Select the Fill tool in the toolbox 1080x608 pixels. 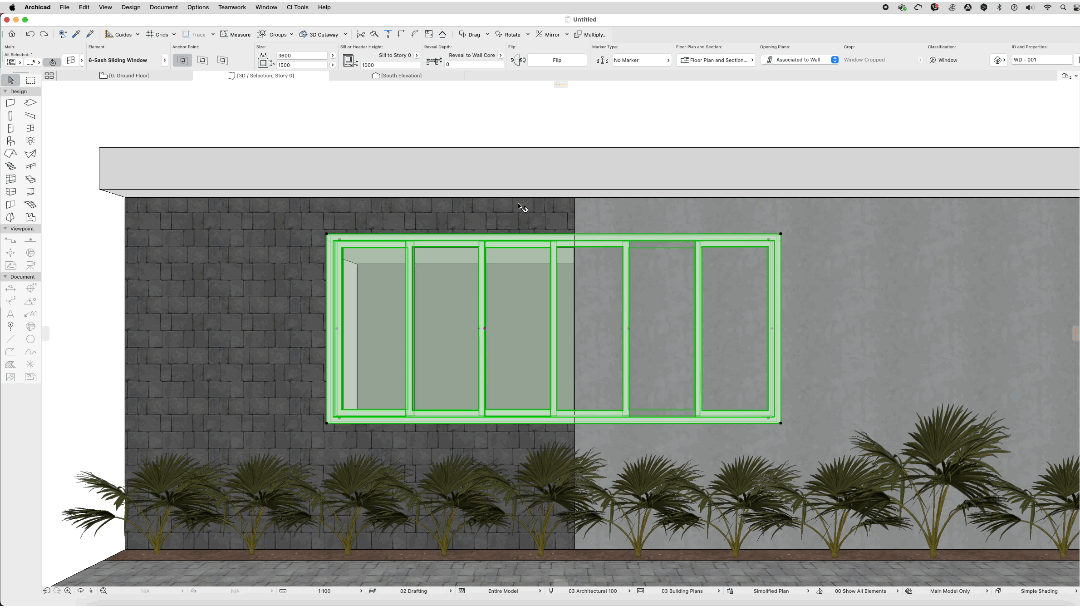(10, 365)
